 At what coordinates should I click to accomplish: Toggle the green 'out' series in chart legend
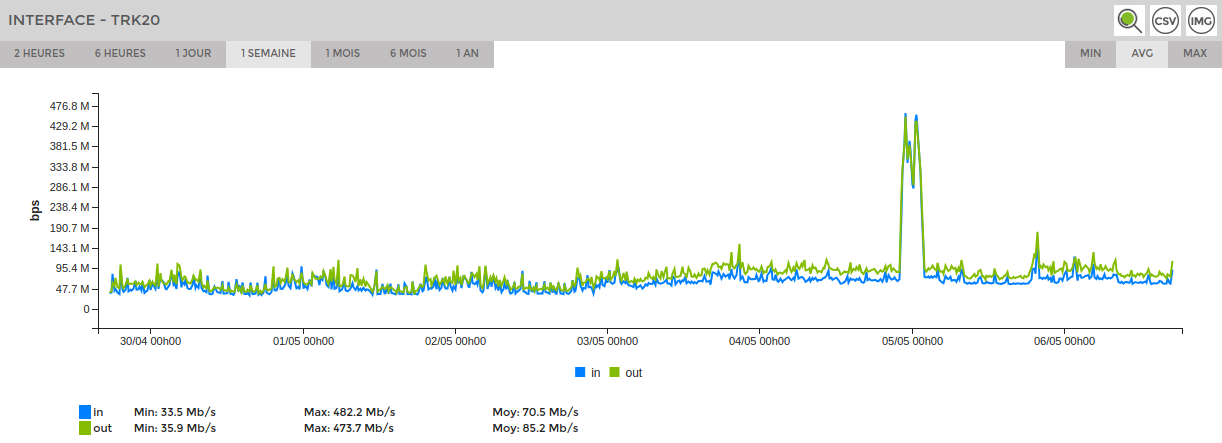pyautogui.click(x=626, y=372)
